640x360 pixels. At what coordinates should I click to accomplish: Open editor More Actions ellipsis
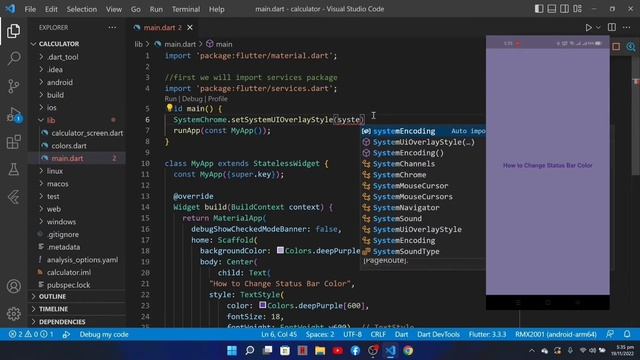click(627, 27)
